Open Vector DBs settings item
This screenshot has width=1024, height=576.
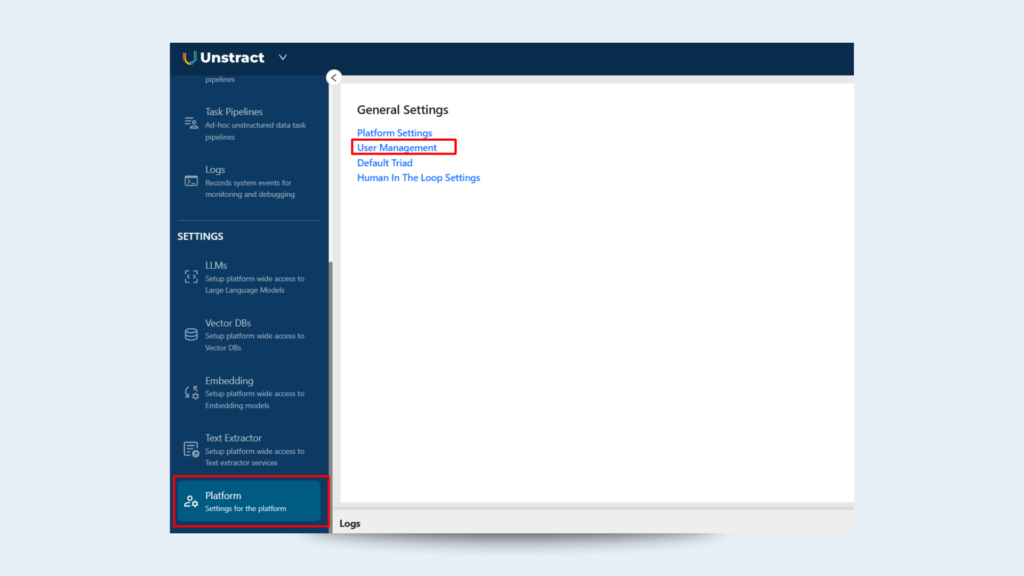coord(249,335)
